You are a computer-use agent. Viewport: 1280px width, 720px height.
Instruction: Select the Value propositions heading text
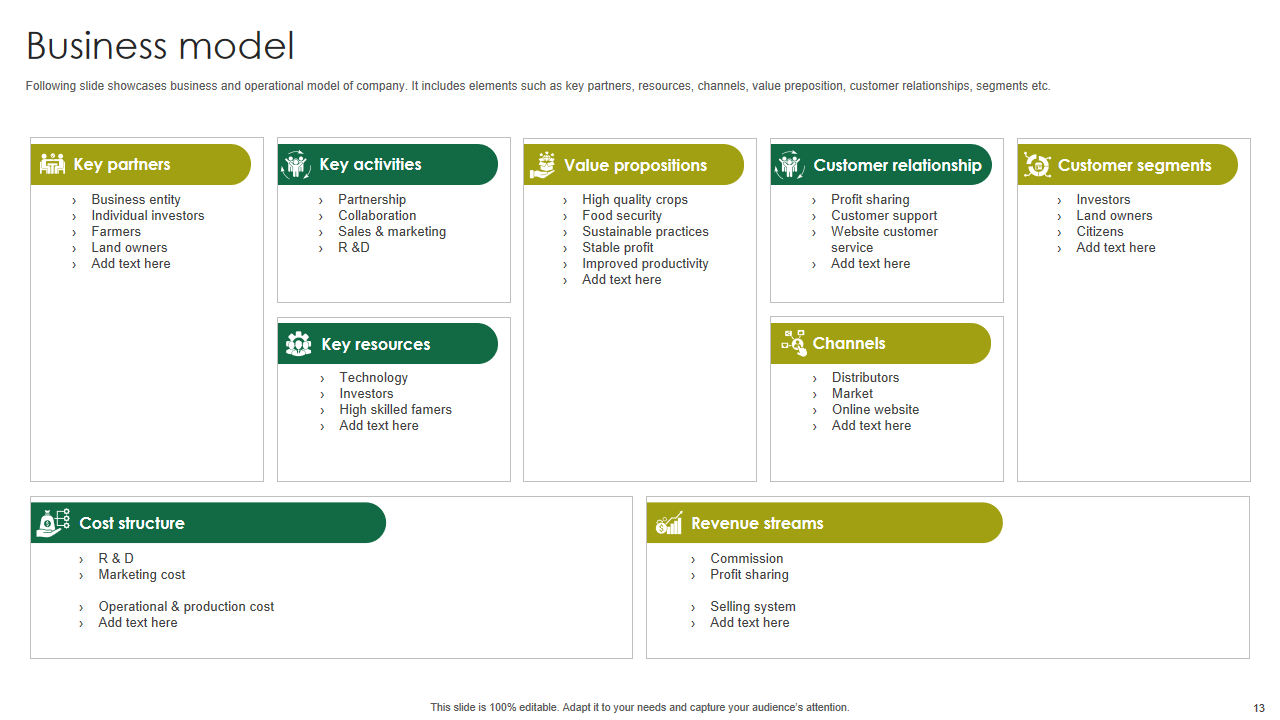(635, 165)
